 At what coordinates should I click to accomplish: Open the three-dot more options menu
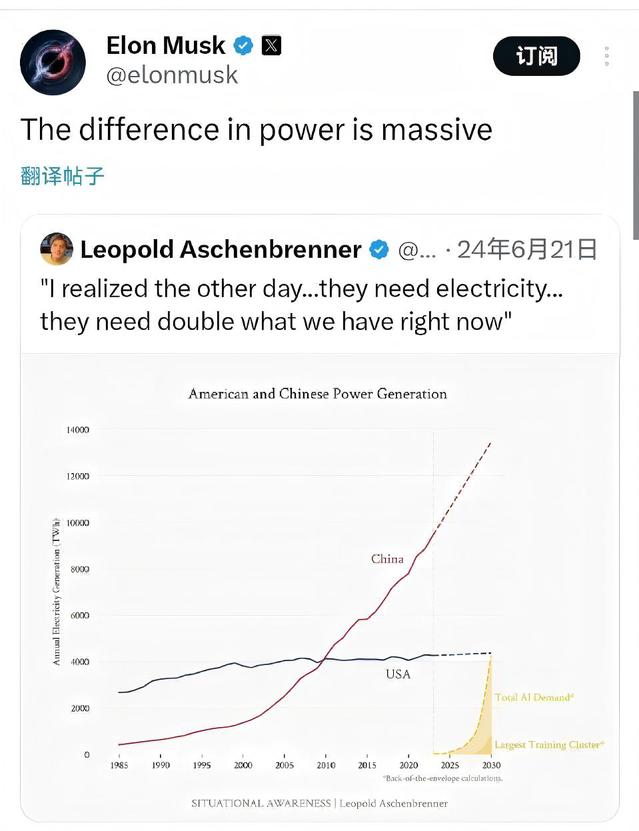[x=607, y=56]
